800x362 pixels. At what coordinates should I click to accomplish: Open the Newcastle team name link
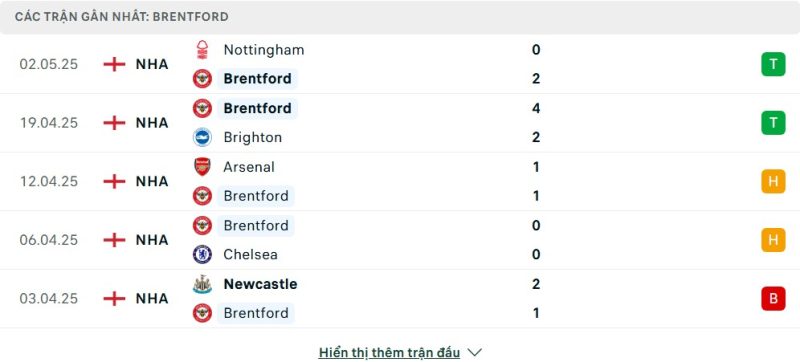tap(260, 284)
